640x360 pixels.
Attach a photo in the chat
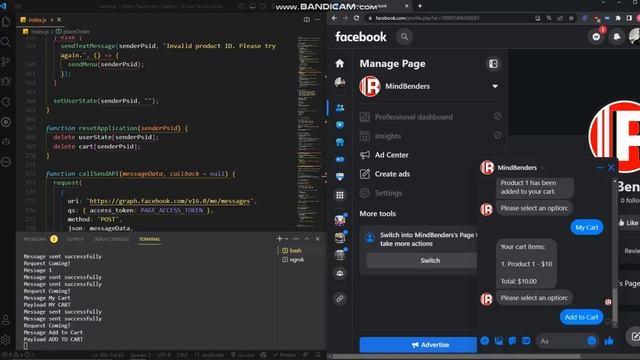point(499,341)
